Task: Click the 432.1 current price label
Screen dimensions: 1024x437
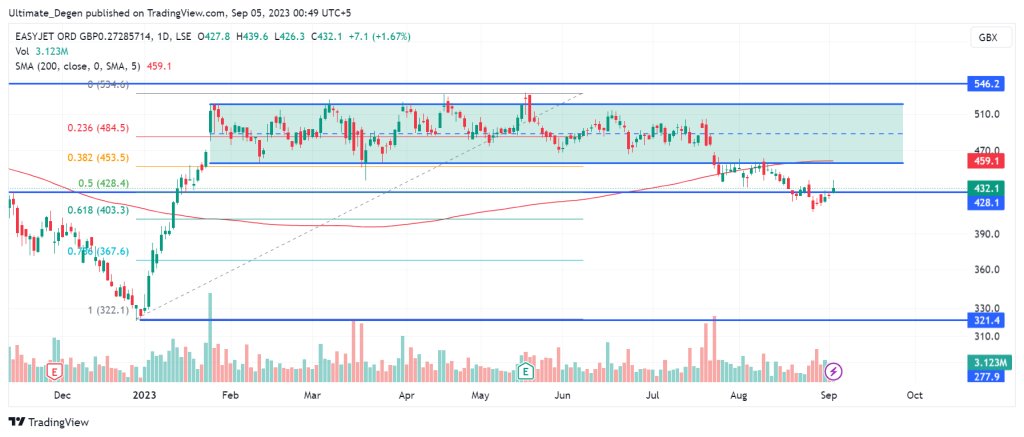Action: coord(987,188)
